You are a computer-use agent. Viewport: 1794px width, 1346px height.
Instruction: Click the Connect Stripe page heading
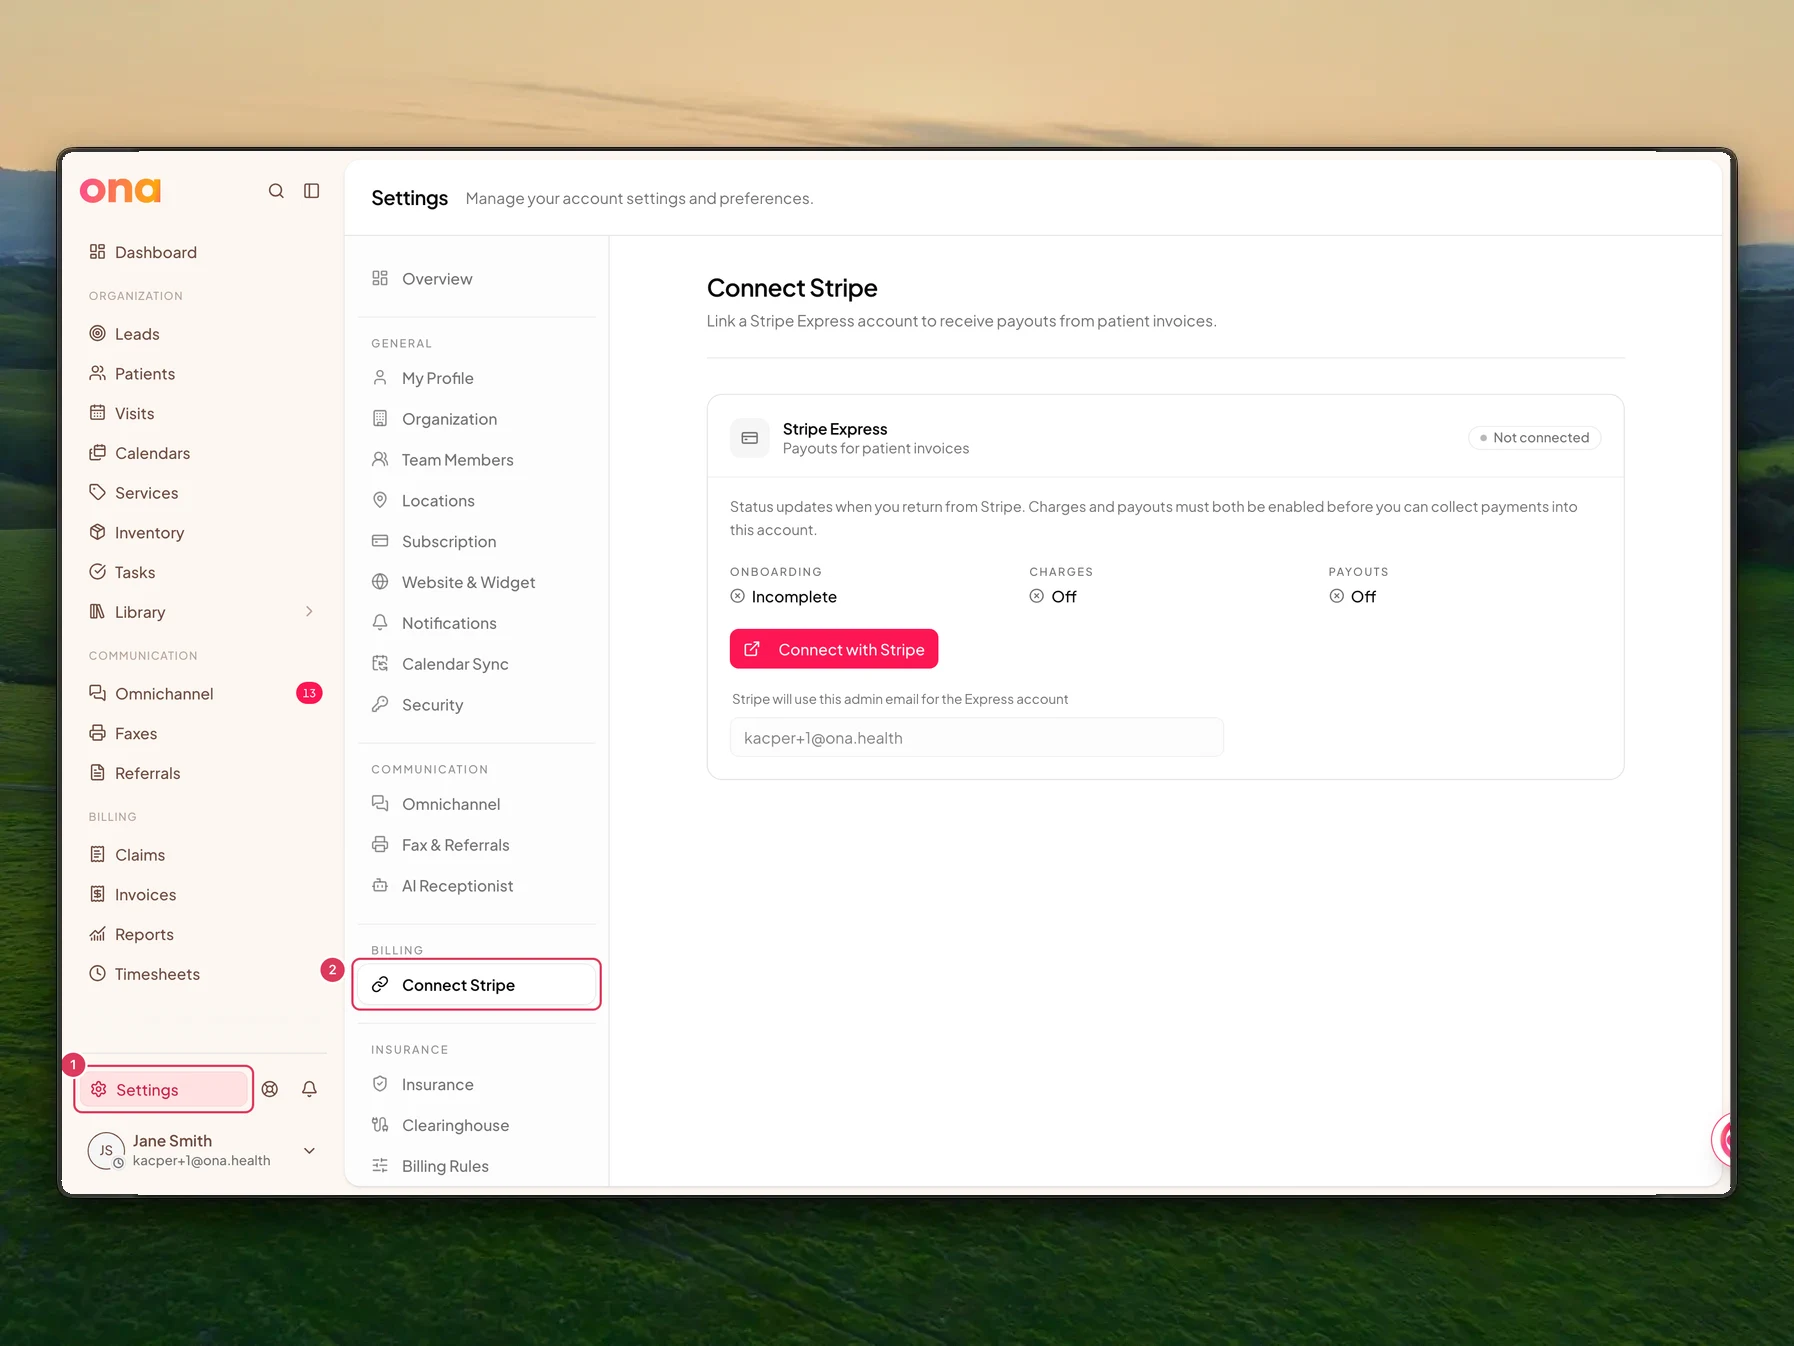click(x=792, y=288)
